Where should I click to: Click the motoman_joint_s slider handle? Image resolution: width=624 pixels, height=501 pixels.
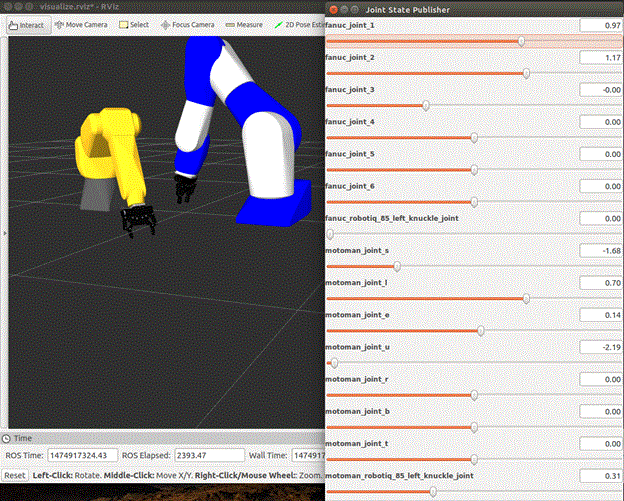397,266
